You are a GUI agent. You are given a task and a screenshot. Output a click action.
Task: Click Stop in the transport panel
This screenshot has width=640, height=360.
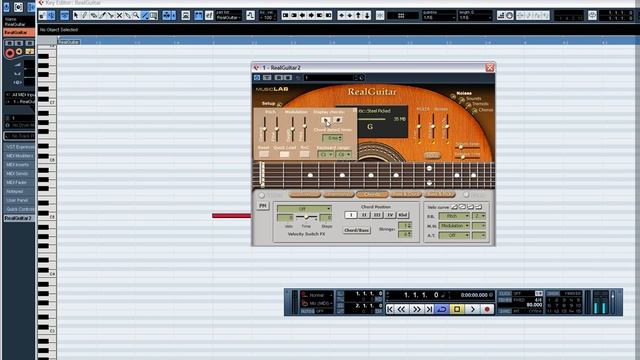[457, 309]
